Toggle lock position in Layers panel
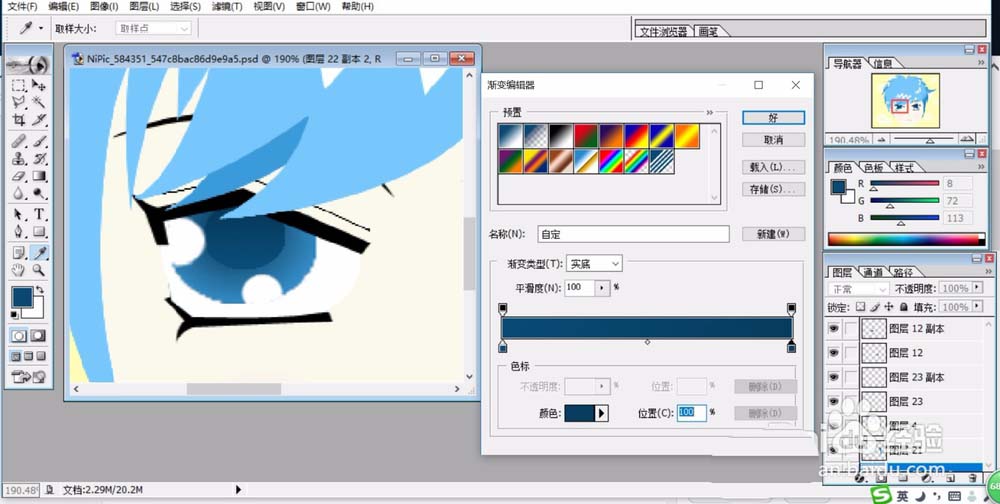The height and width of the screenshot is (504, 1000). coord(889,307)
